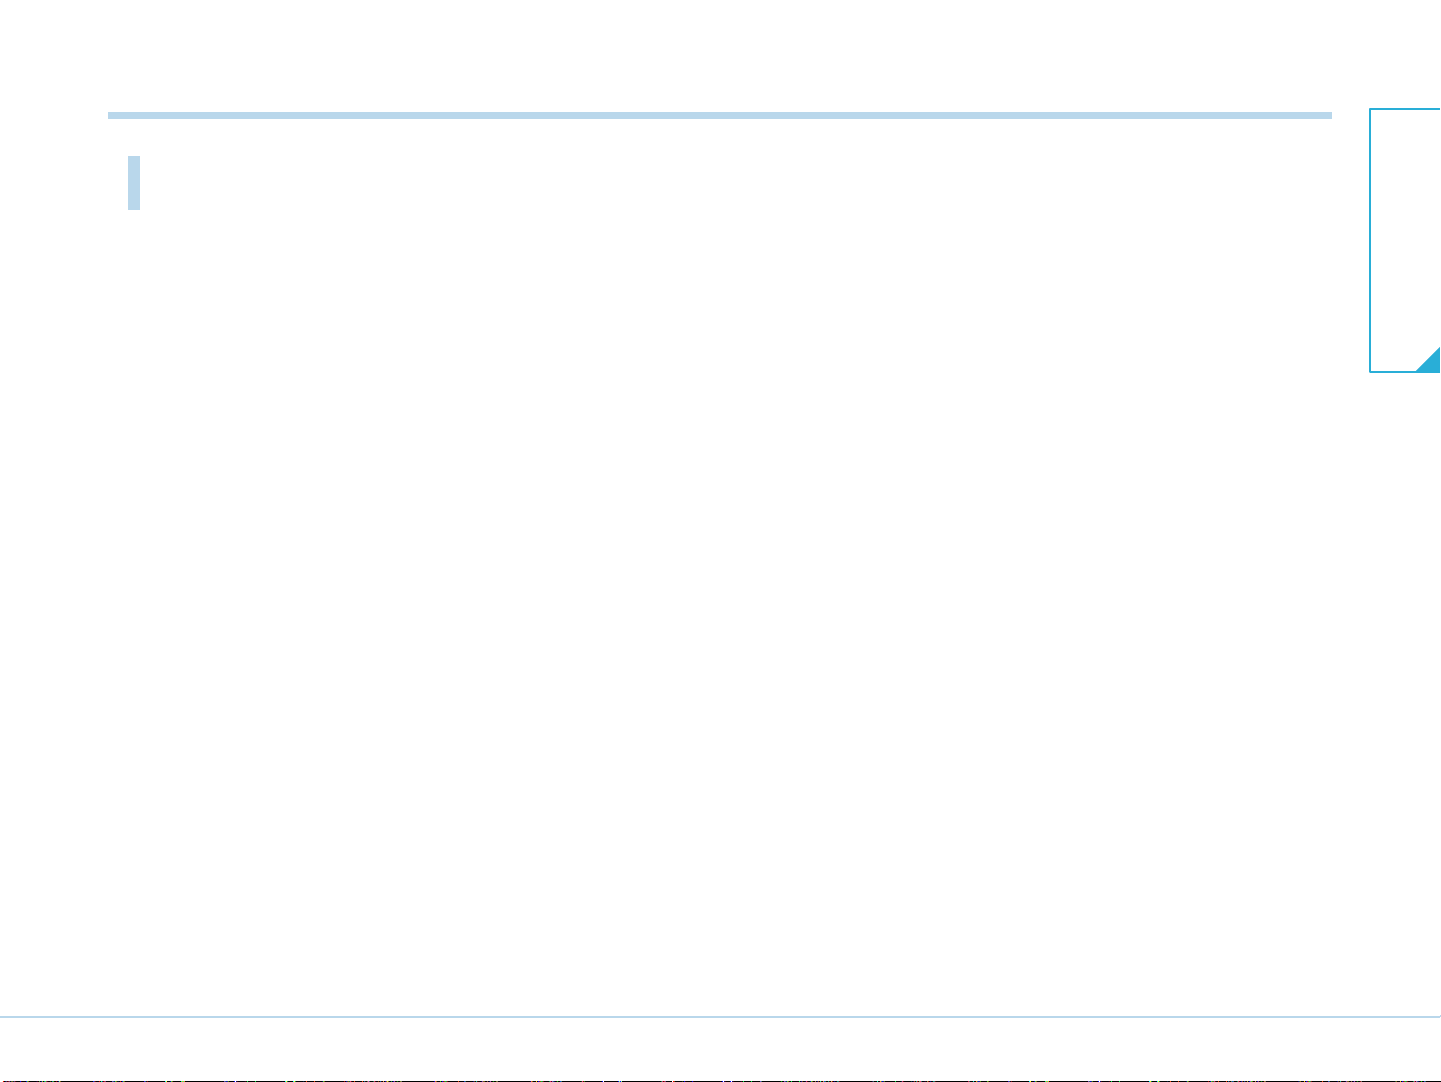The image size is (1441, 1082).
Task: Click the blue triangle corner of the side tab
Action: coord(1432,363)
